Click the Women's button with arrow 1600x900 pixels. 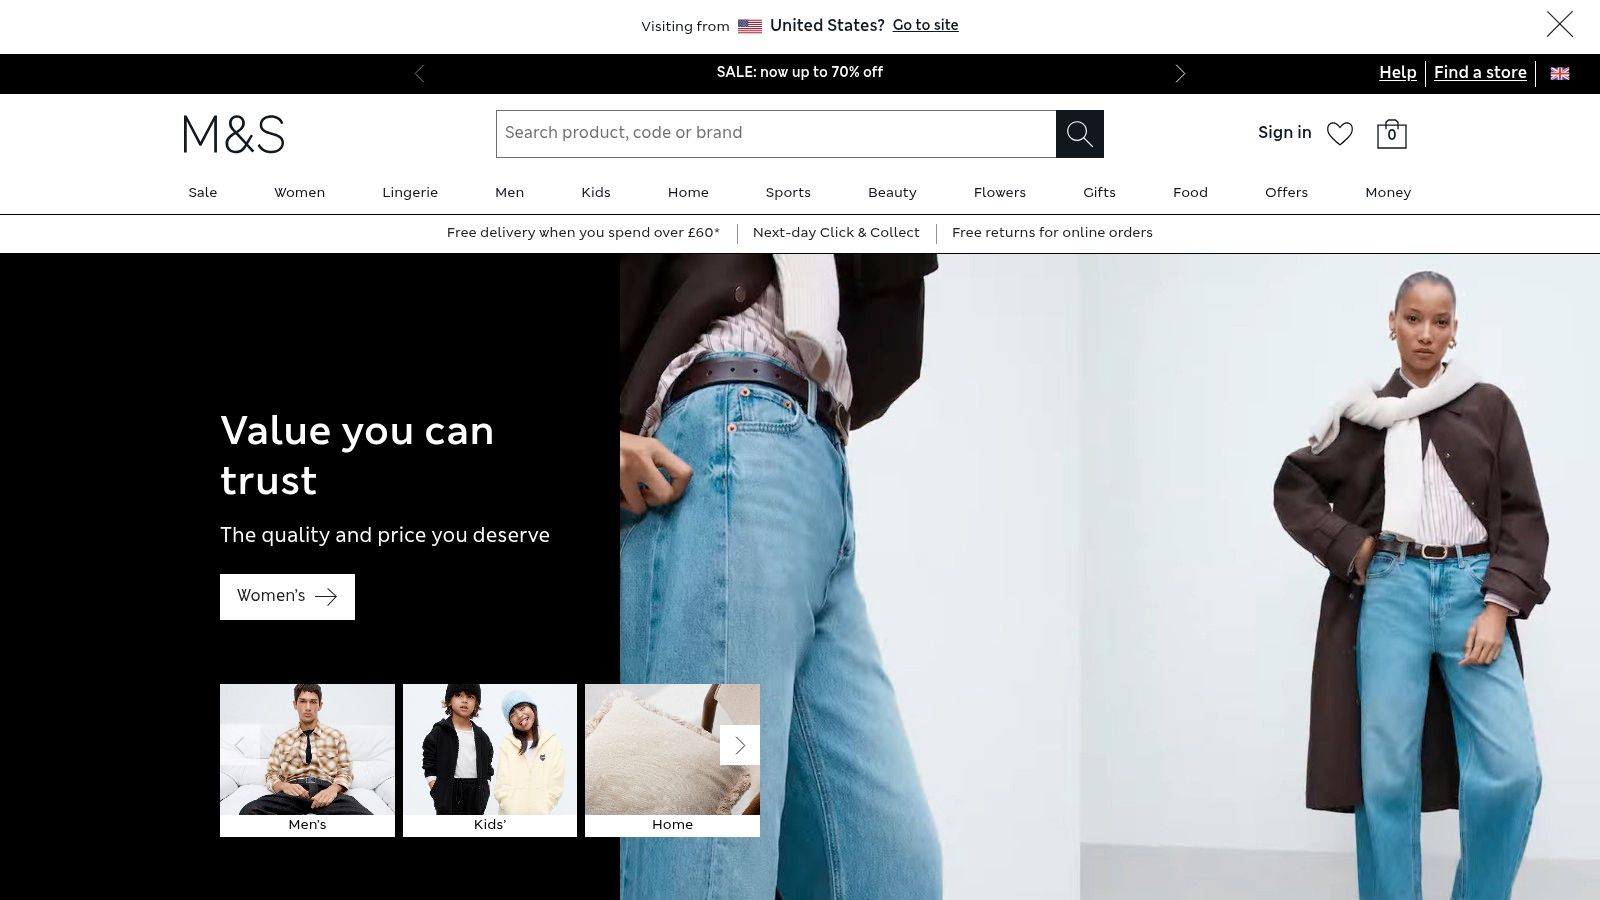287,596
